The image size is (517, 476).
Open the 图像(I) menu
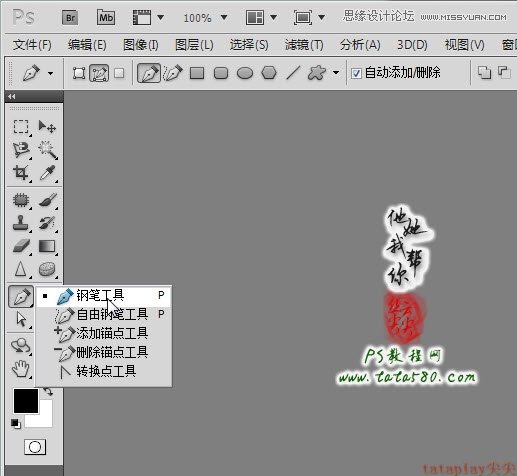tap(141, 45)
